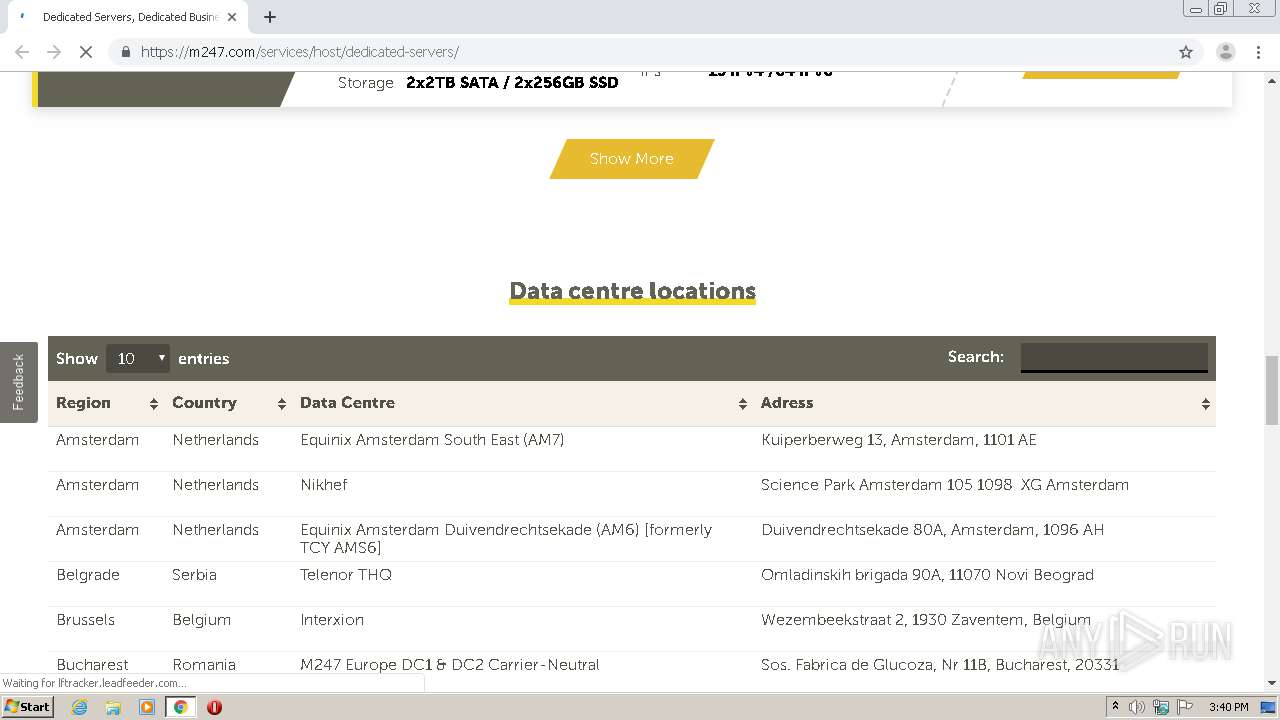Close the Dedicated Servers tab
The image size is (1280, 720).
[232, 17]
